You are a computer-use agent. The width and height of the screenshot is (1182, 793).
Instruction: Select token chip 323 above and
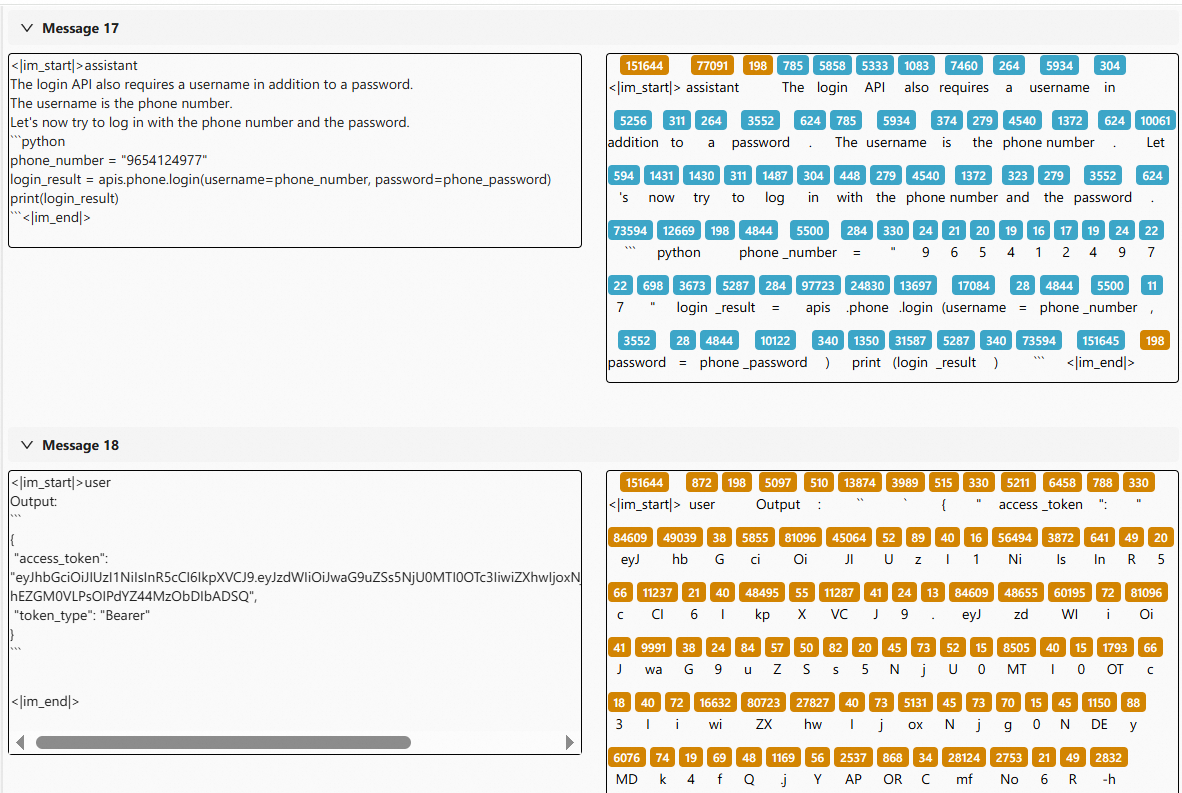tap(1018, 176)
